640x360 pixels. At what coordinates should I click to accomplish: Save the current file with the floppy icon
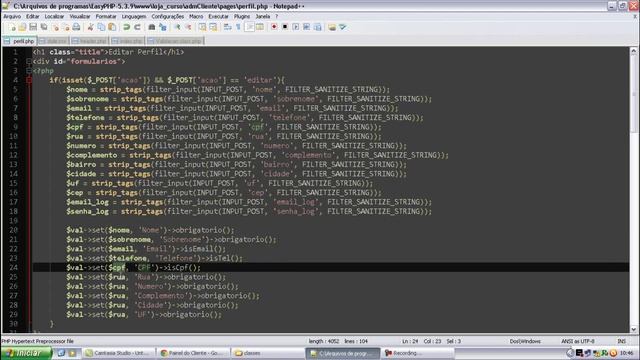click(33, 27)
